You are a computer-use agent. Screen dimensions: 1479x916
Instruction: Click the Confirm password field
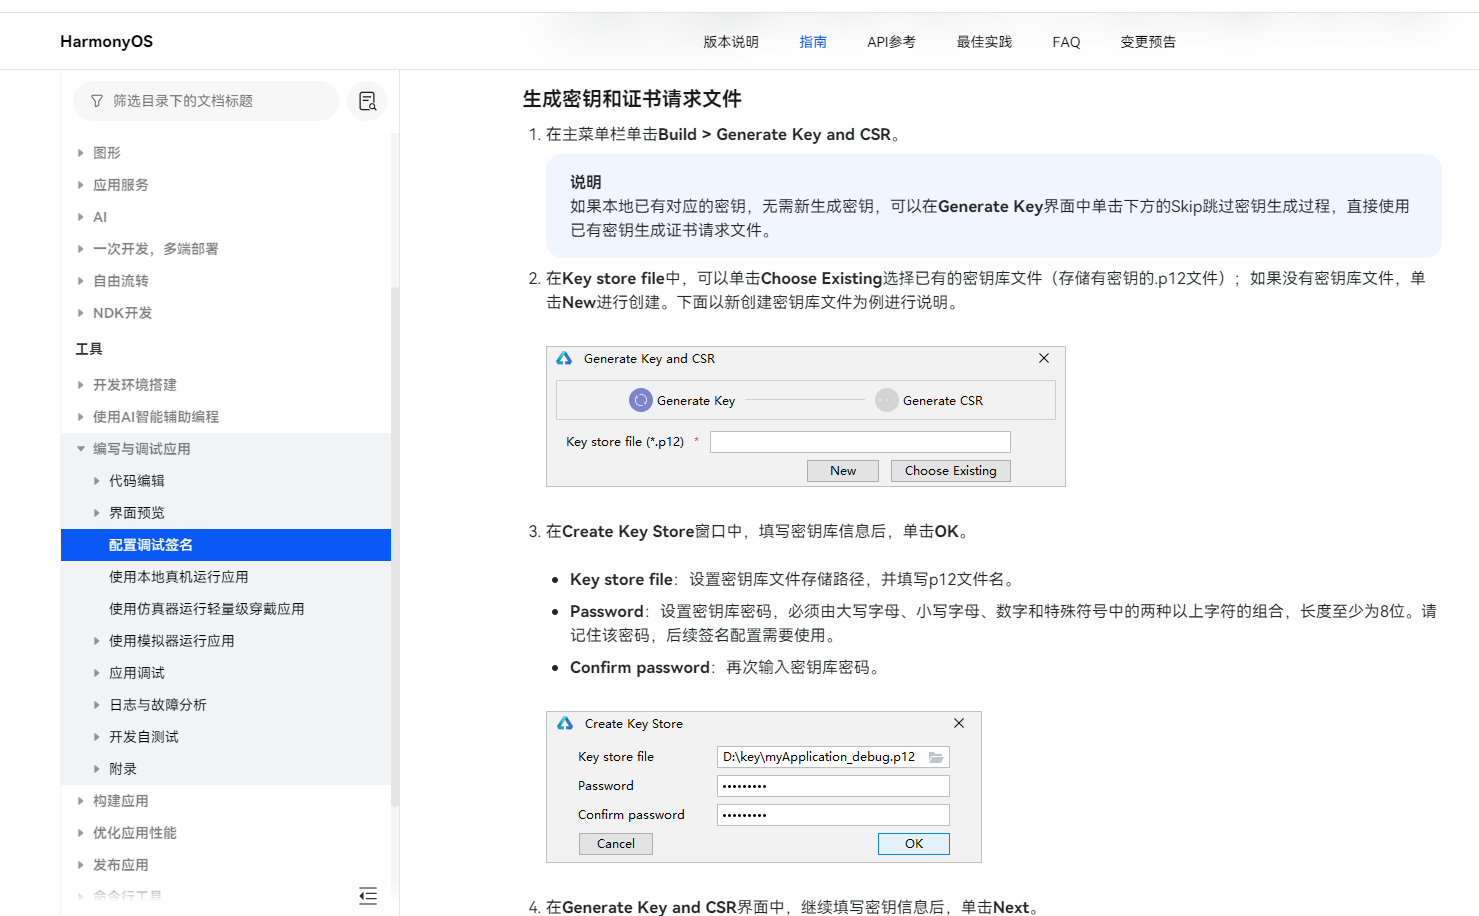833,815
